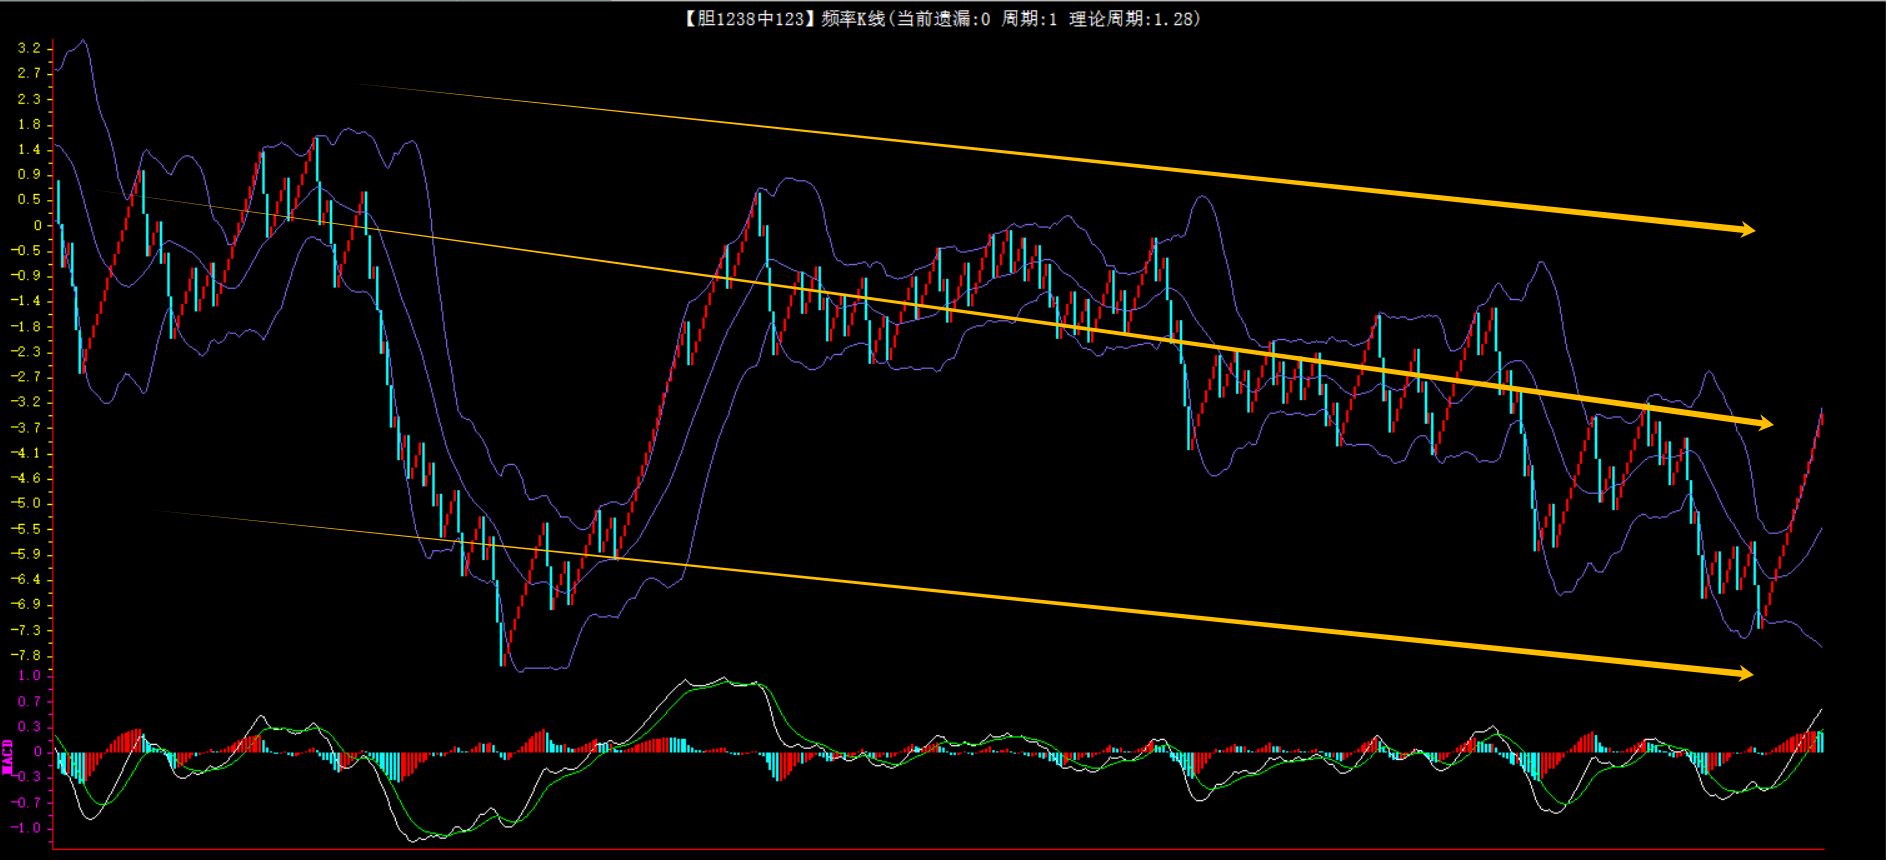Click the 3.2 label on the y-axis
Image resolution: width=1886 pixels, height=860 pixels.
pos(29,48)
